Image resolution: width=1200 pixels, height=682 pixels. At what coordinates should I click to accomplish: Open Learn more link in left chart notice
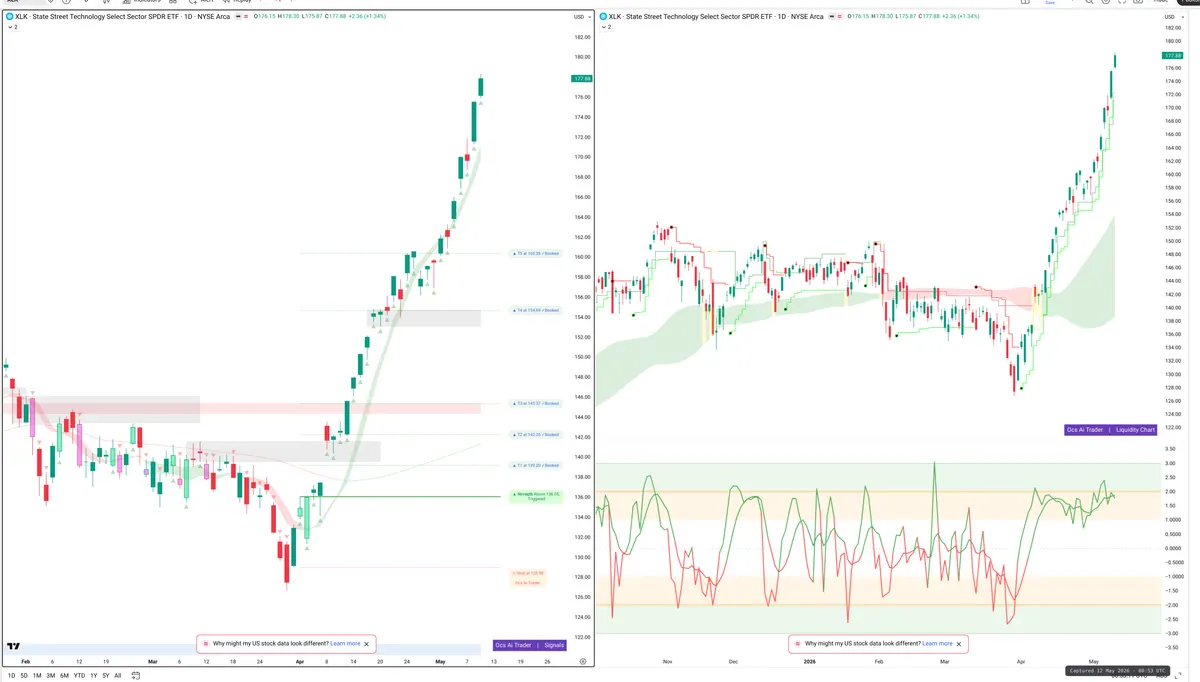tap(345, 644)
